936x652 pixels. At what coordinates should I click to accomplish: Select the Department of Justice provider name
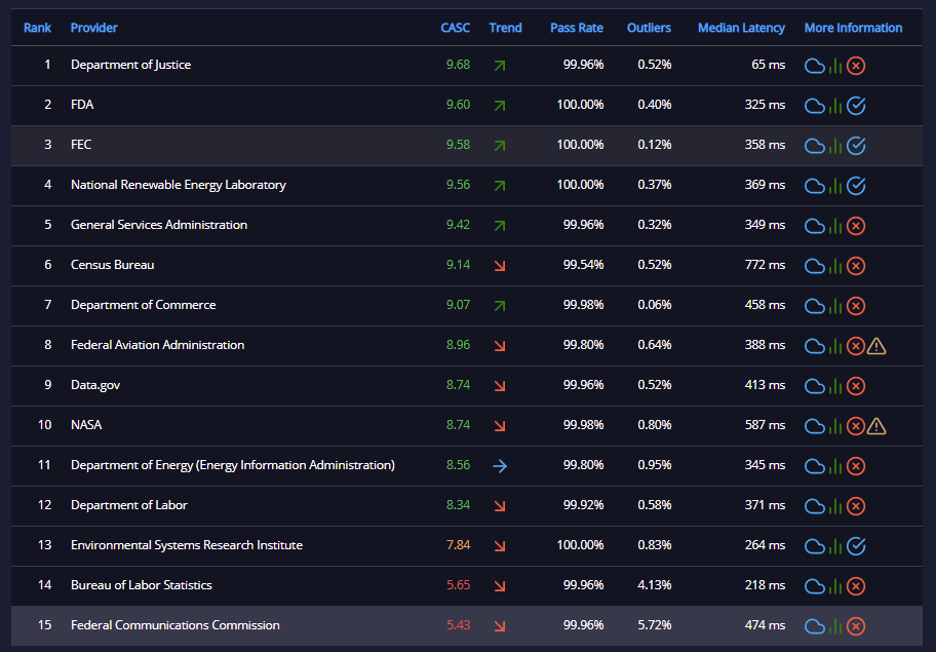tap(131, 64)
